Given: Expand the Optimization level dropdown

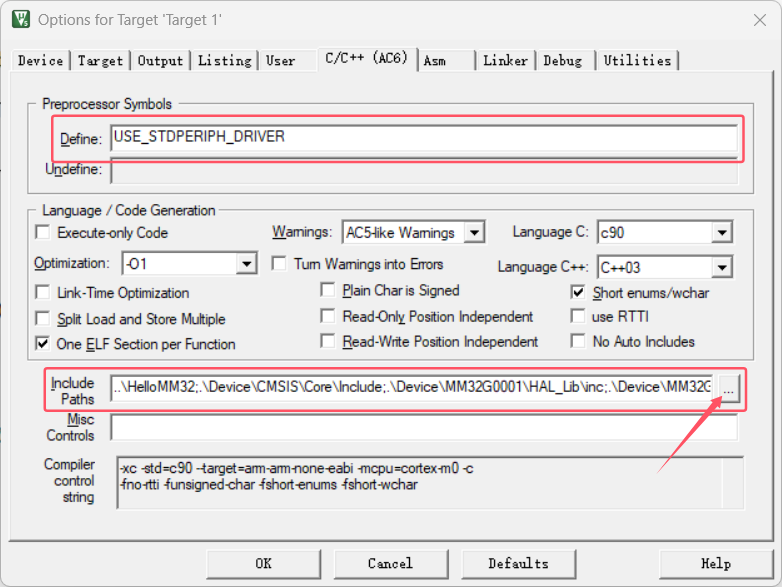Looking at the screenshot, I should point(247,264).
